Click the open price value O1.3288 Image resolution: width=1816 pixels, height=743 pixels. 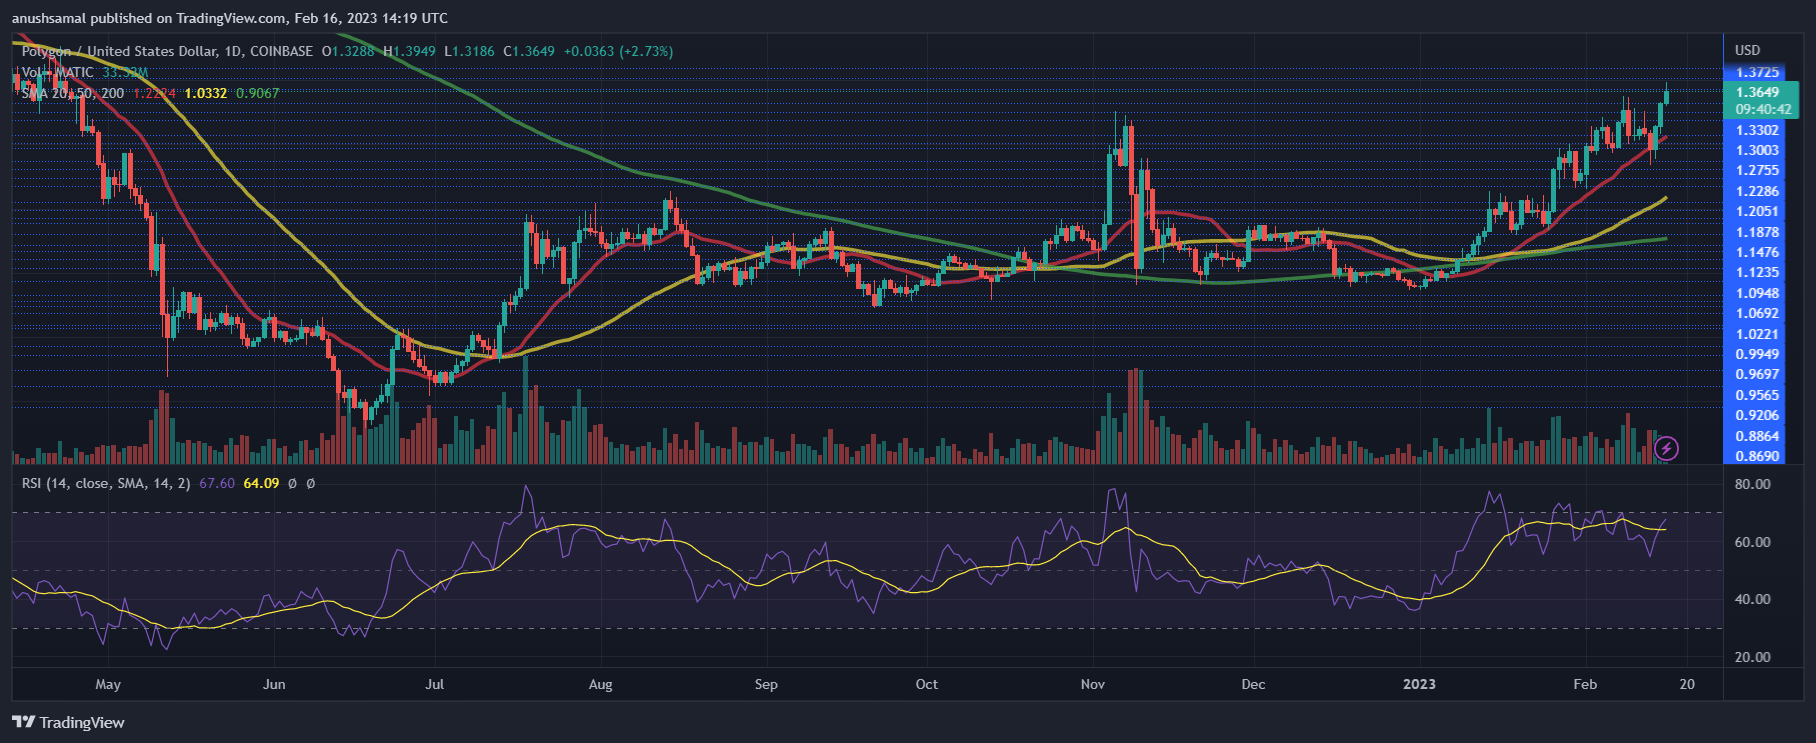pyautogui.click(x=348, y=51)
